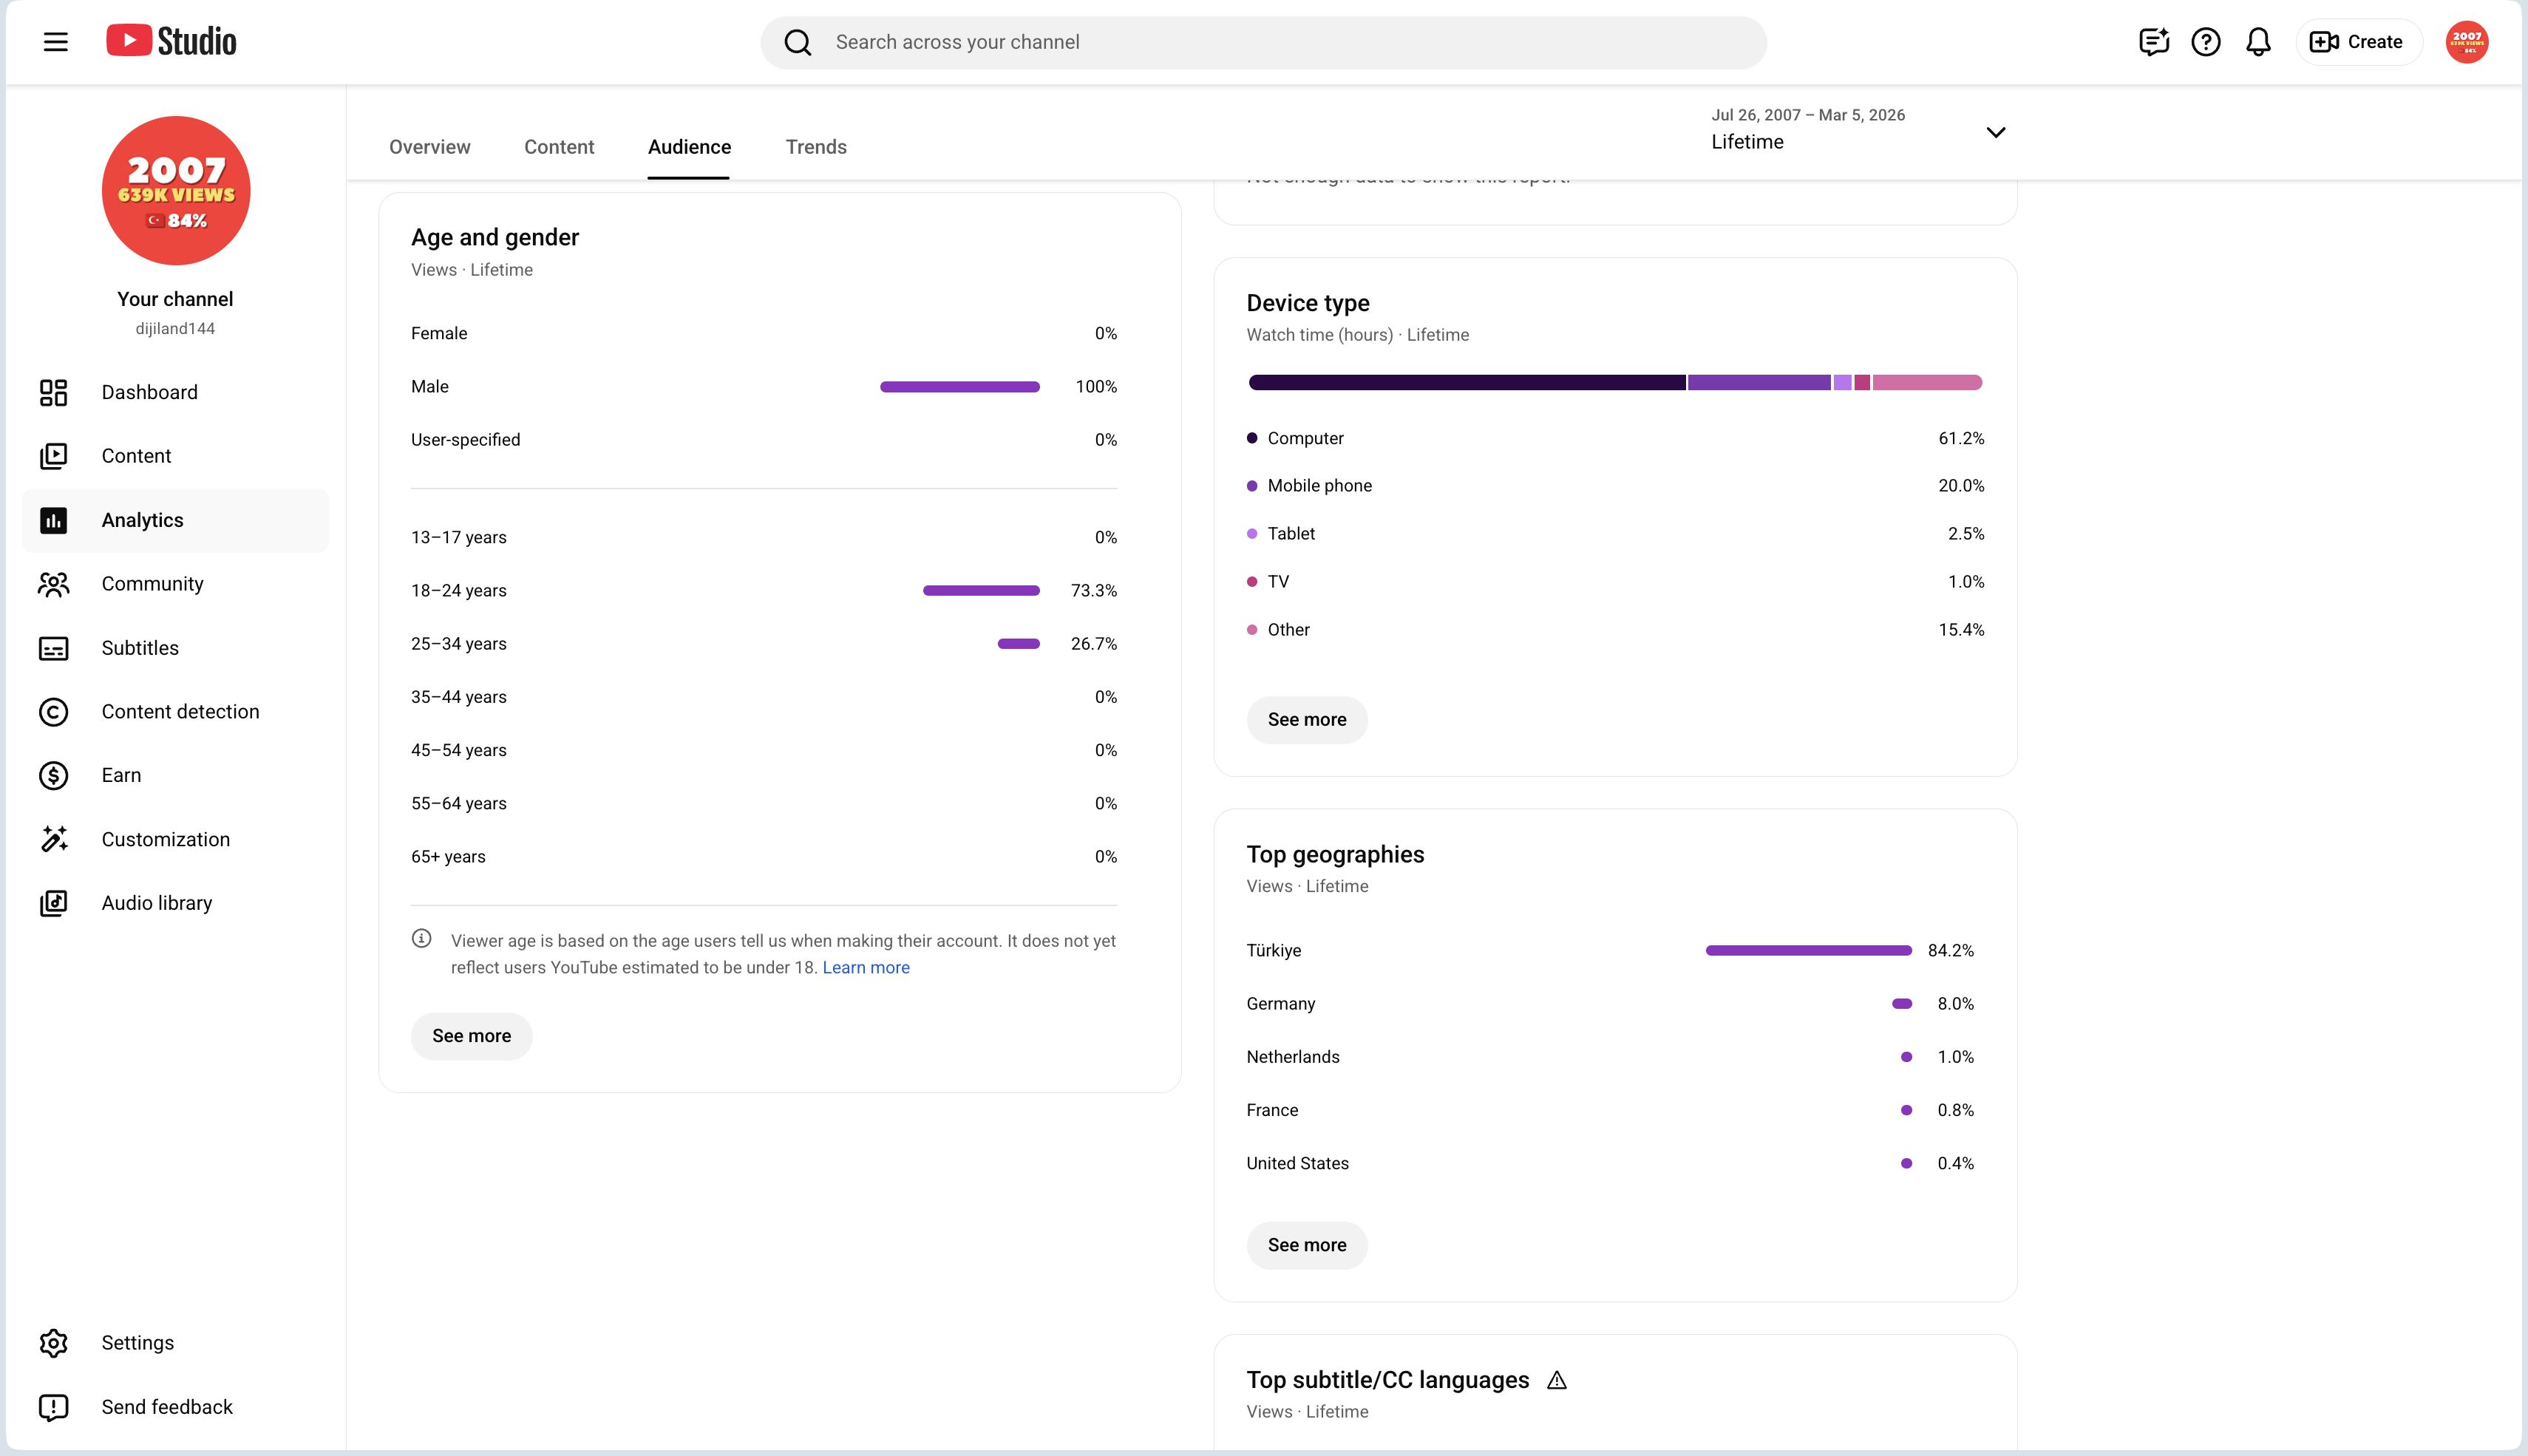Open the account avatar menu

(2467, 42)
